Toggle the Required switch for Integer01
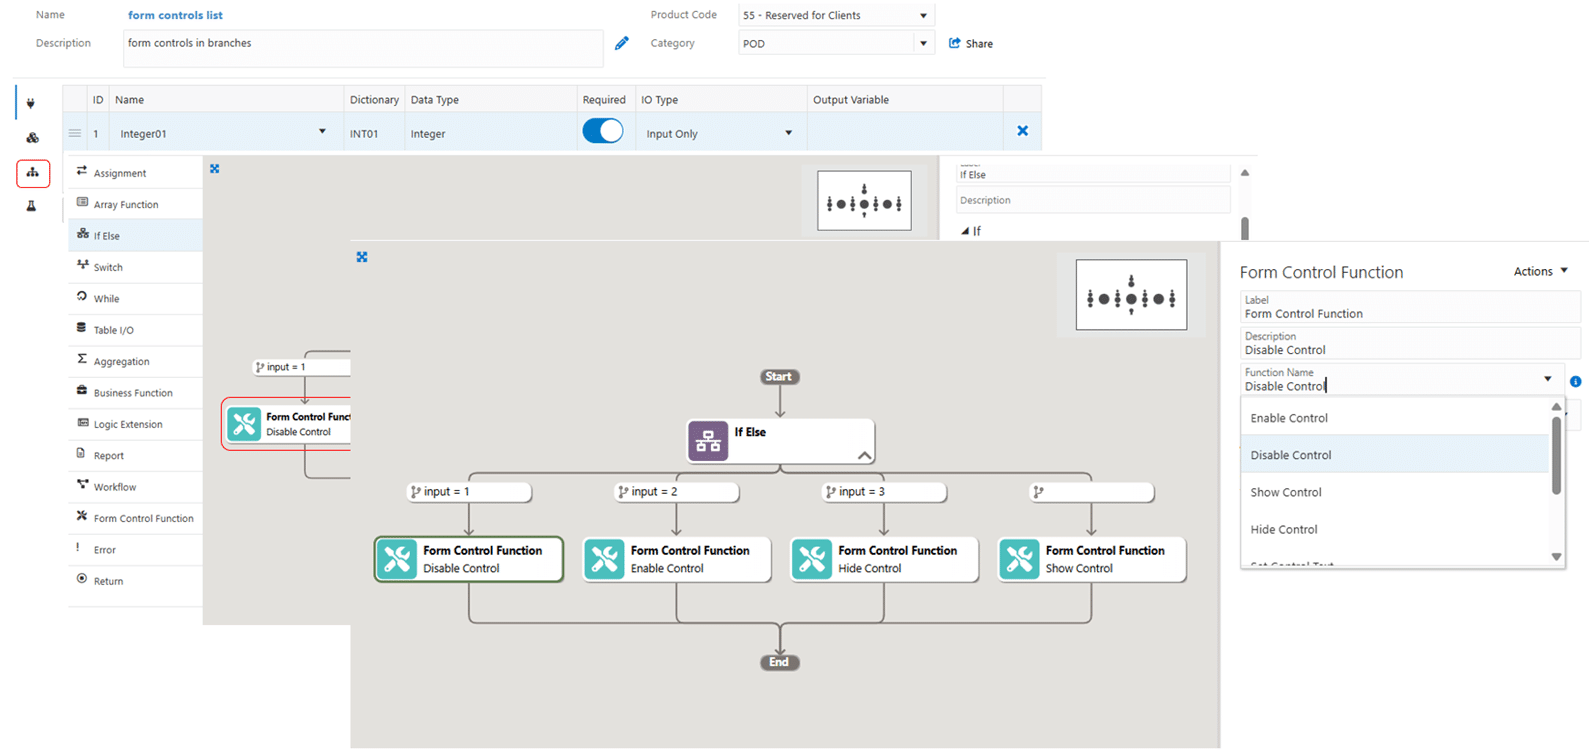The width and height of the screenshot is (1589, 751). tap(603, 131)
